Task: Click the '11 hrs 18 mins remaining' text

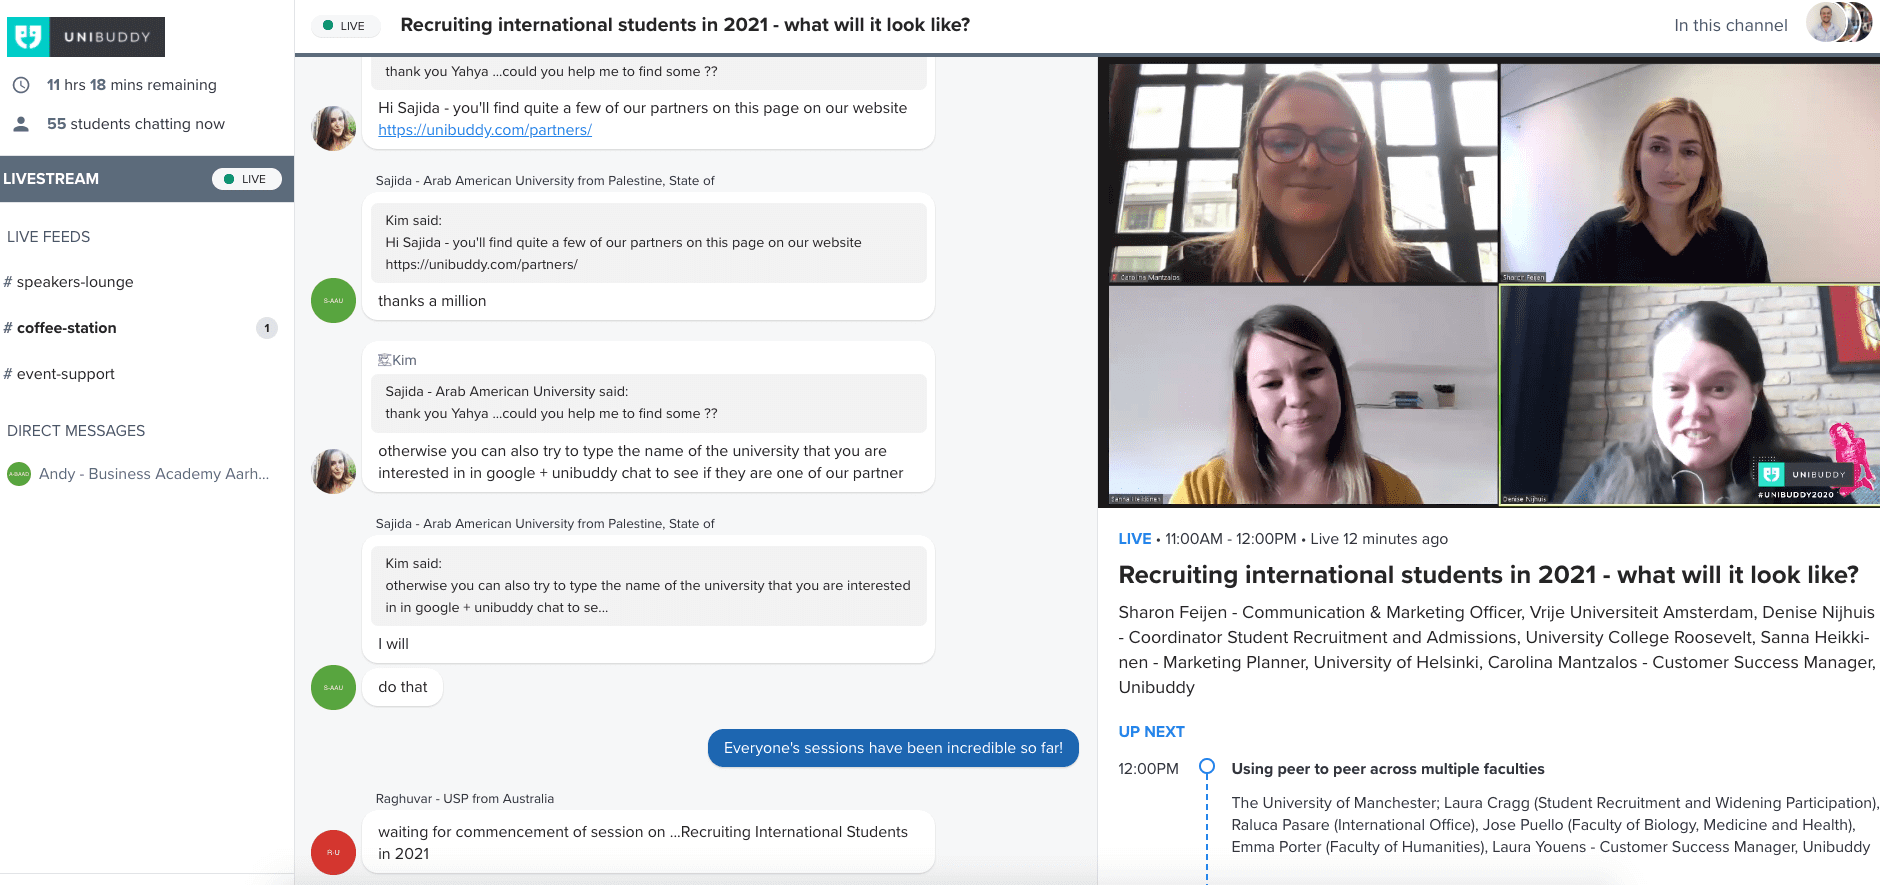Action: [131, 85]
